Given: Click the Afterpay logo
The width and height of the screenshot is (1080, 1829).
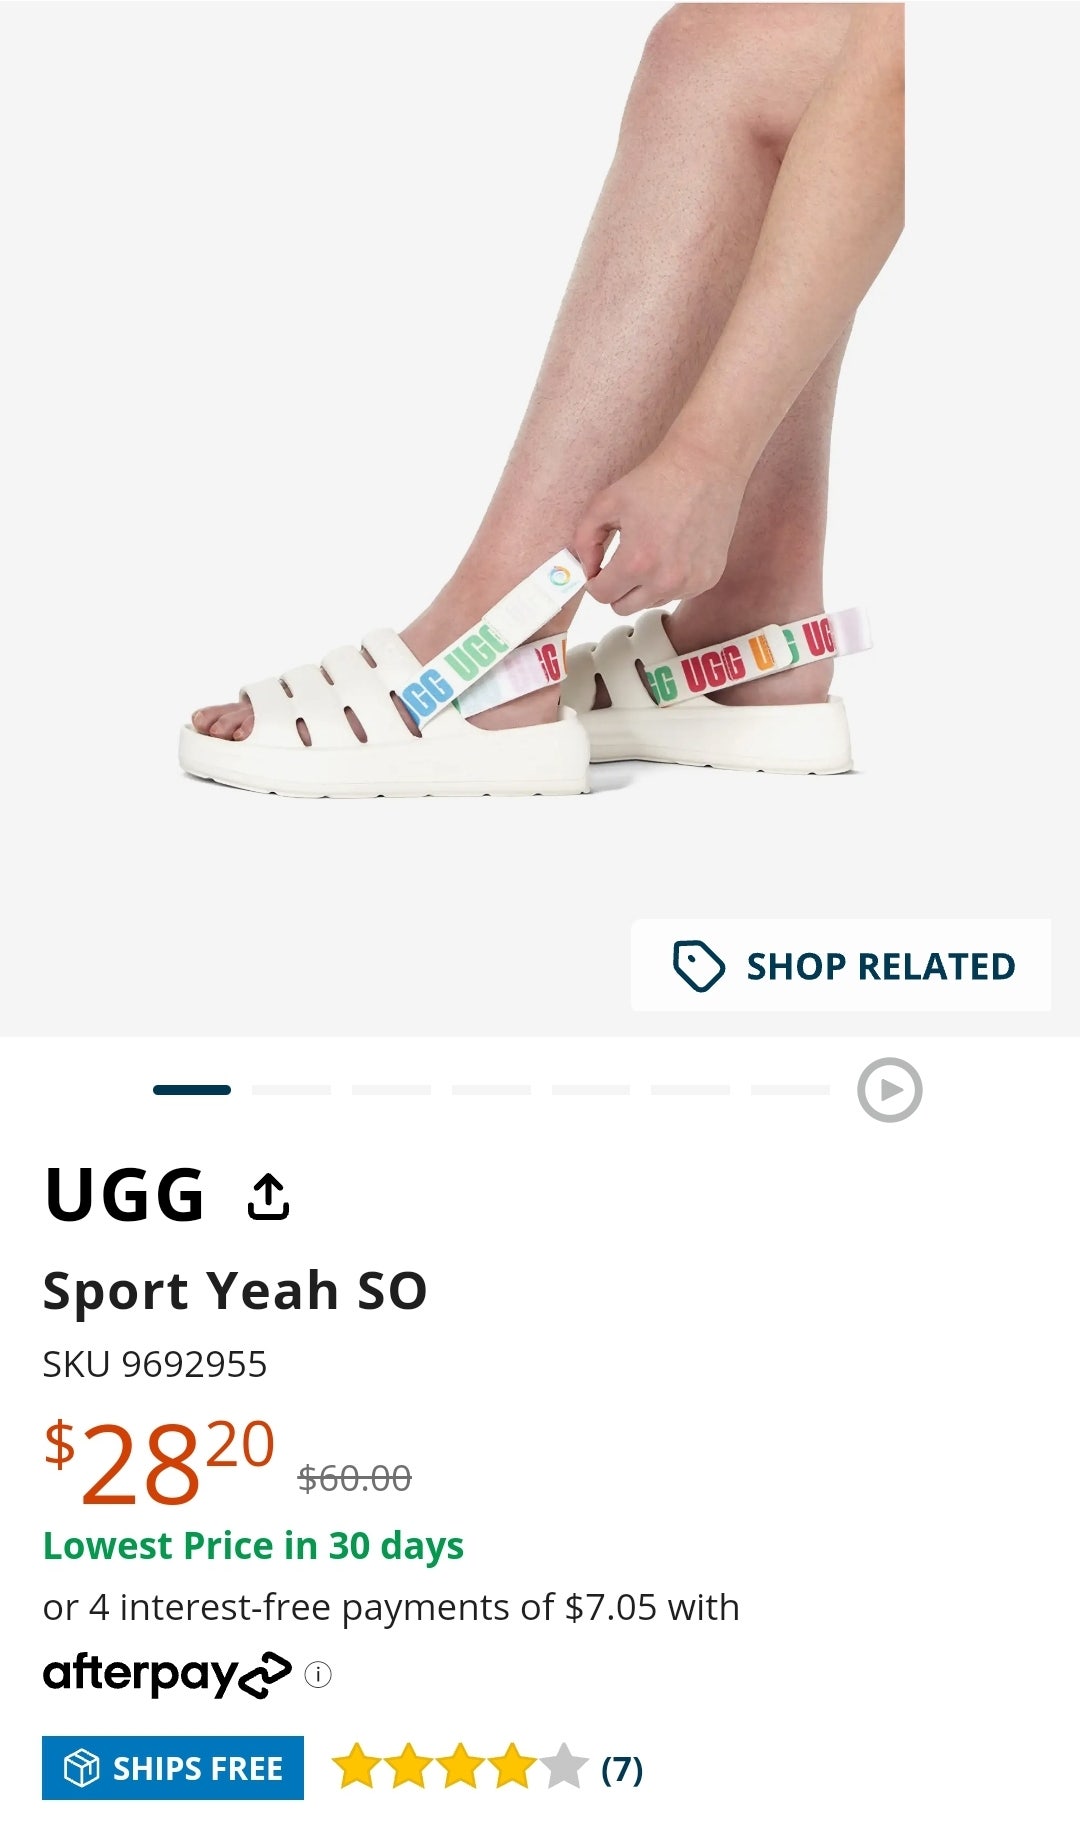Looking at the screenshot, I should point(167,1674).
